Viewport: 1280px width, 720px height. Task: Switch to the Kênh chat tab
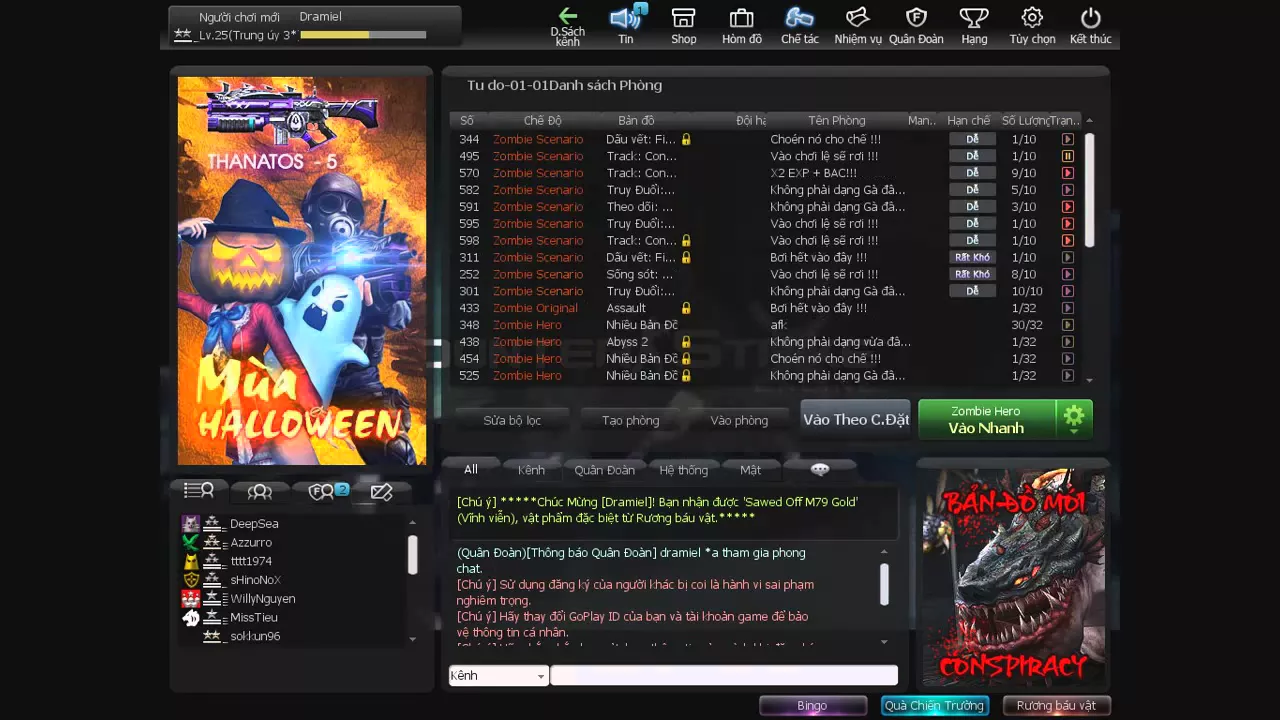coord(531,469)
